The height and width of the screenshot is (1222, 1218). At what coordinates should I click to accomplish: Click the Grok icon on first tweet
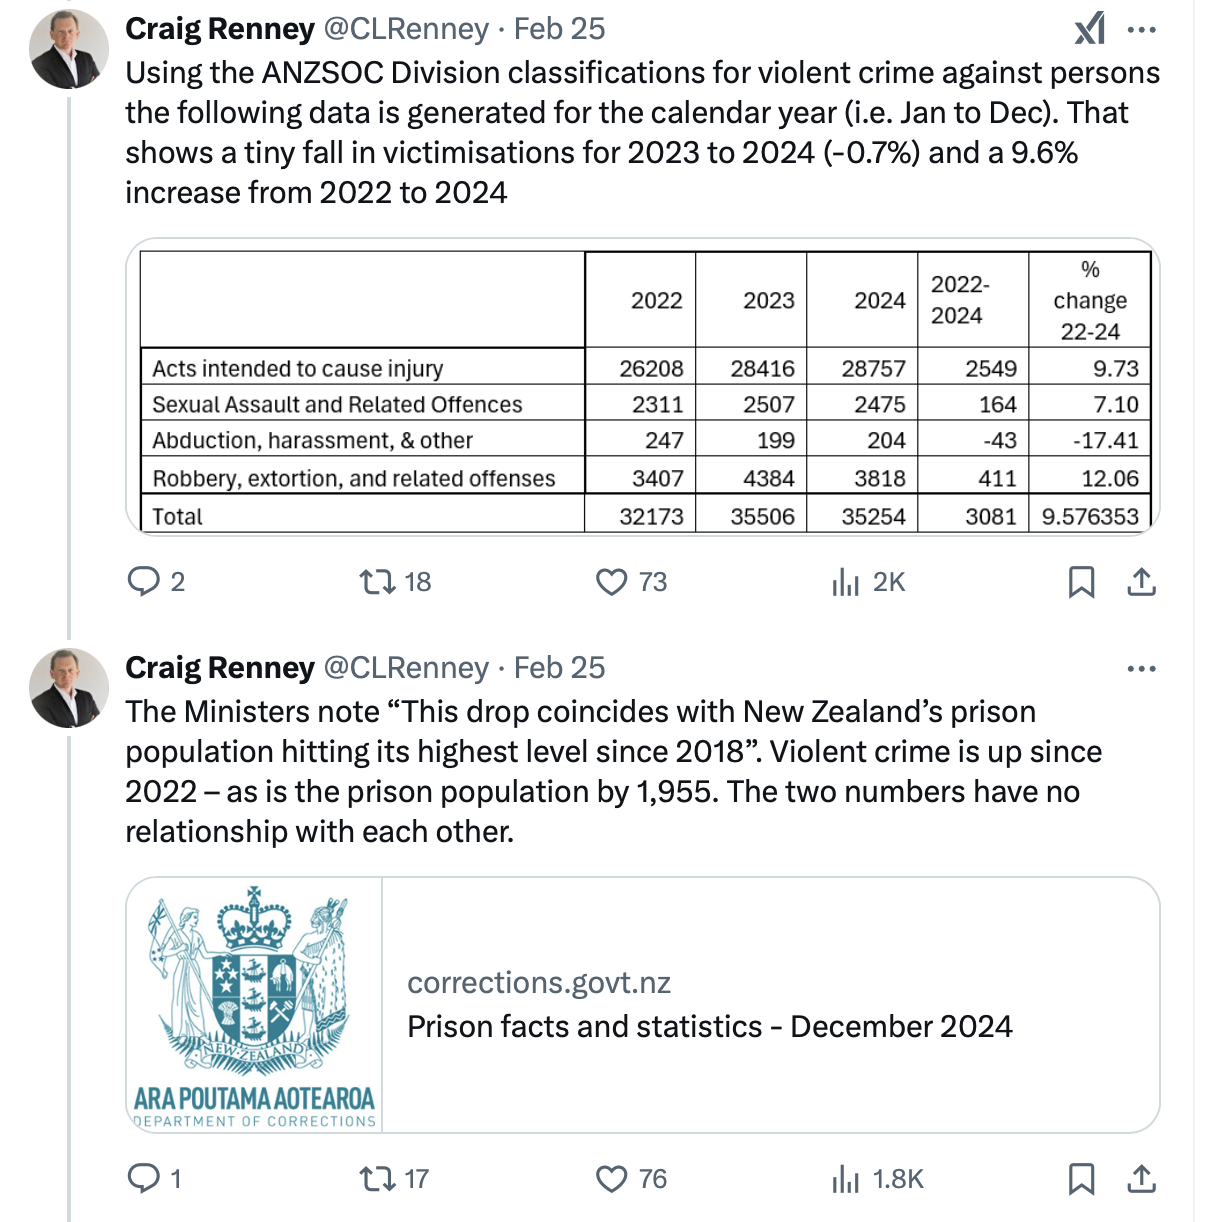click(x=1090, y=28)
